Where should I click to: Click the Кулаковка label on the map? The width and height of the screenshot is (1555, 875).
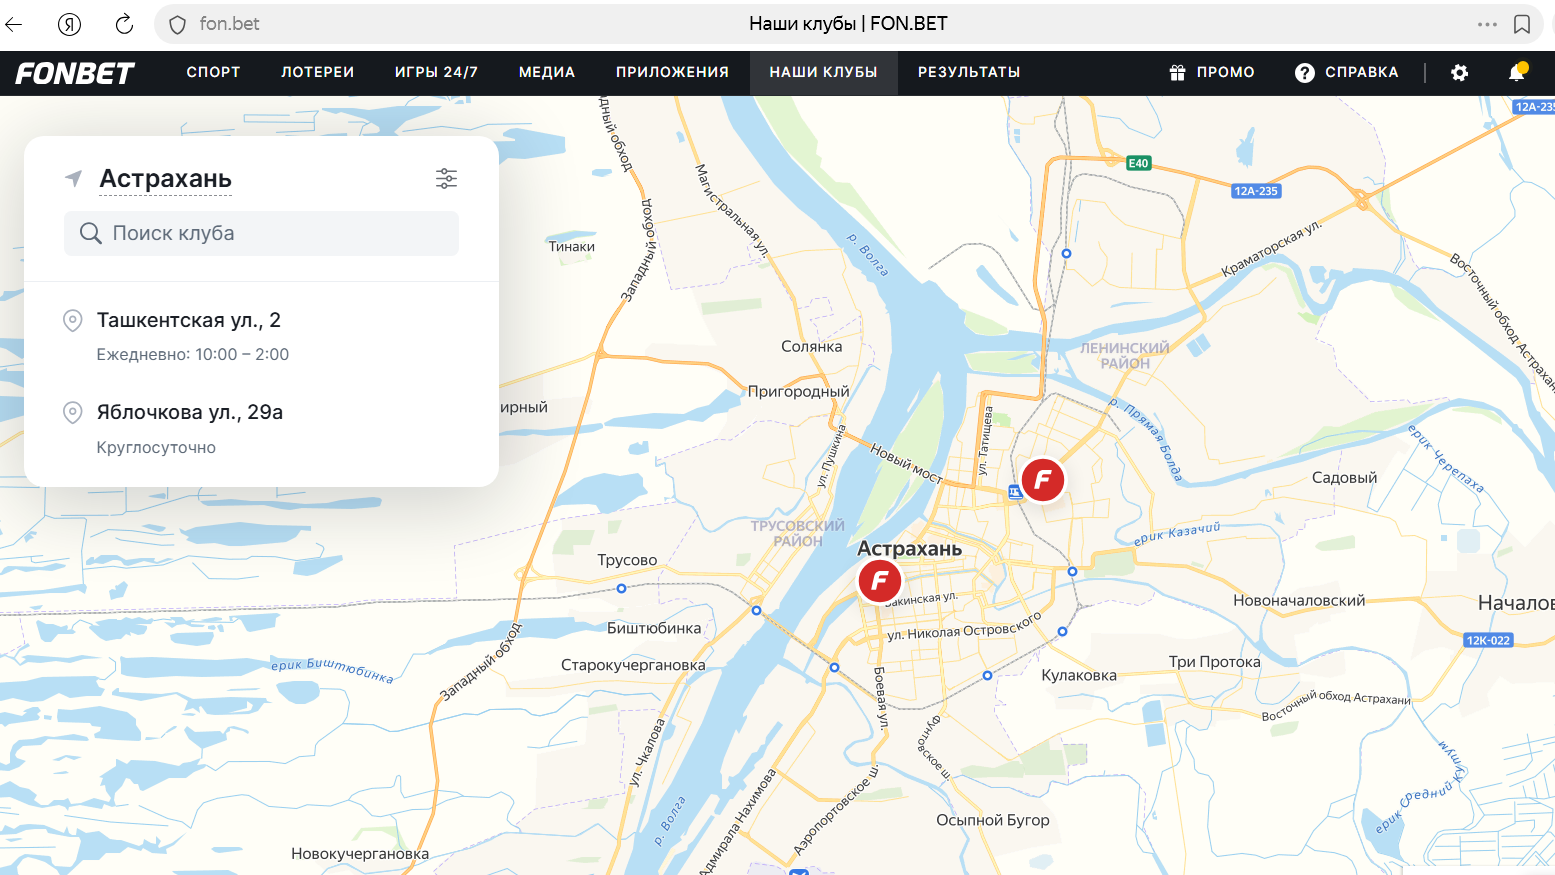click(1079, 675)
